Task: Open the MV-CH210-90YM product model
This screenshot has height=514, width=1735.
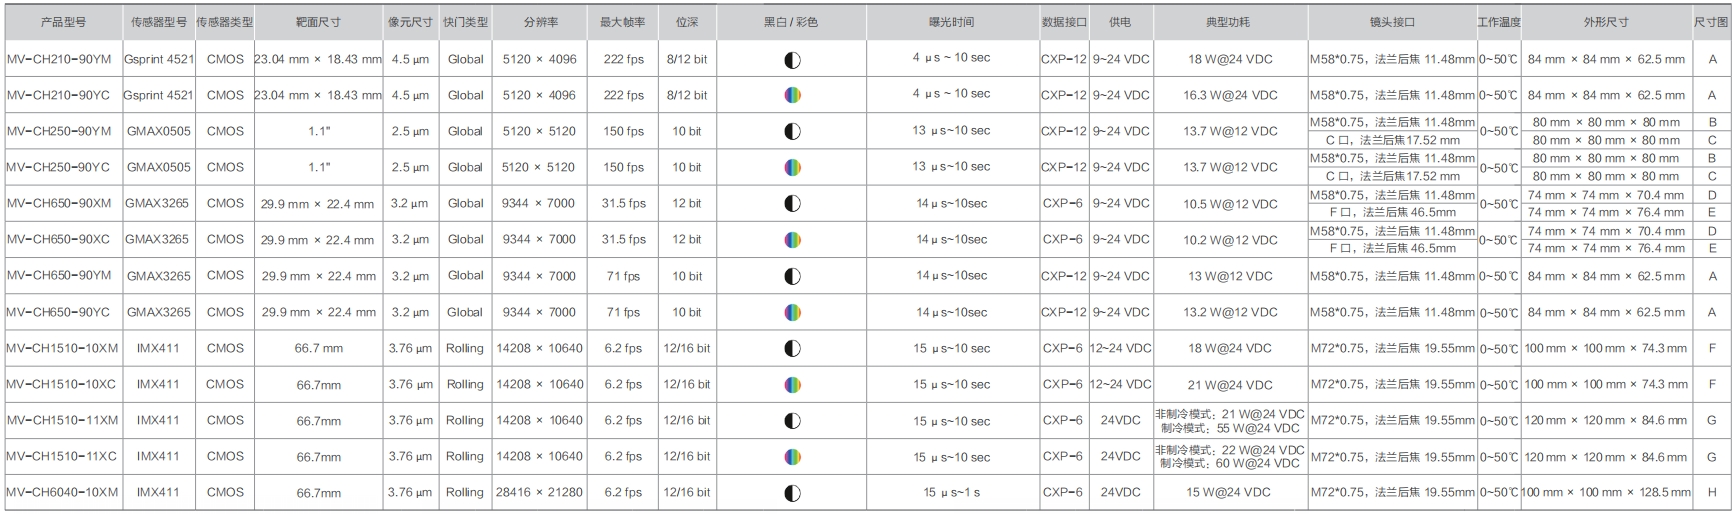Action: coord(59,59)
